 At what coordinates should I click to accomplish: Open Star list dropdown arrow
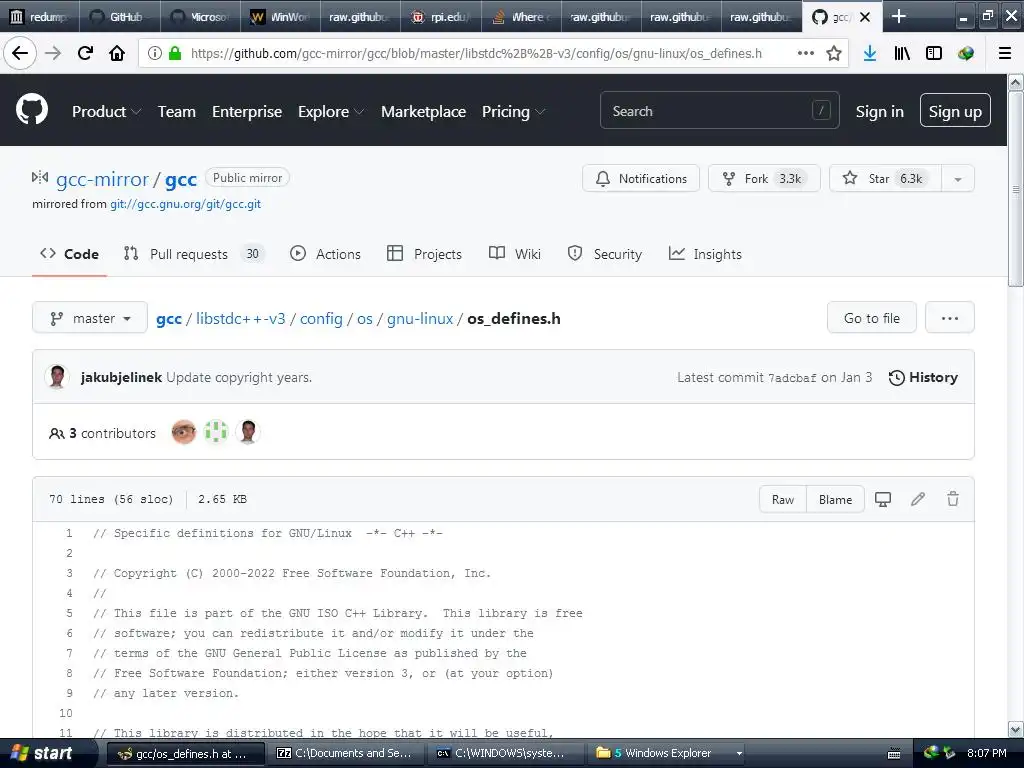[x=957, y=179]
